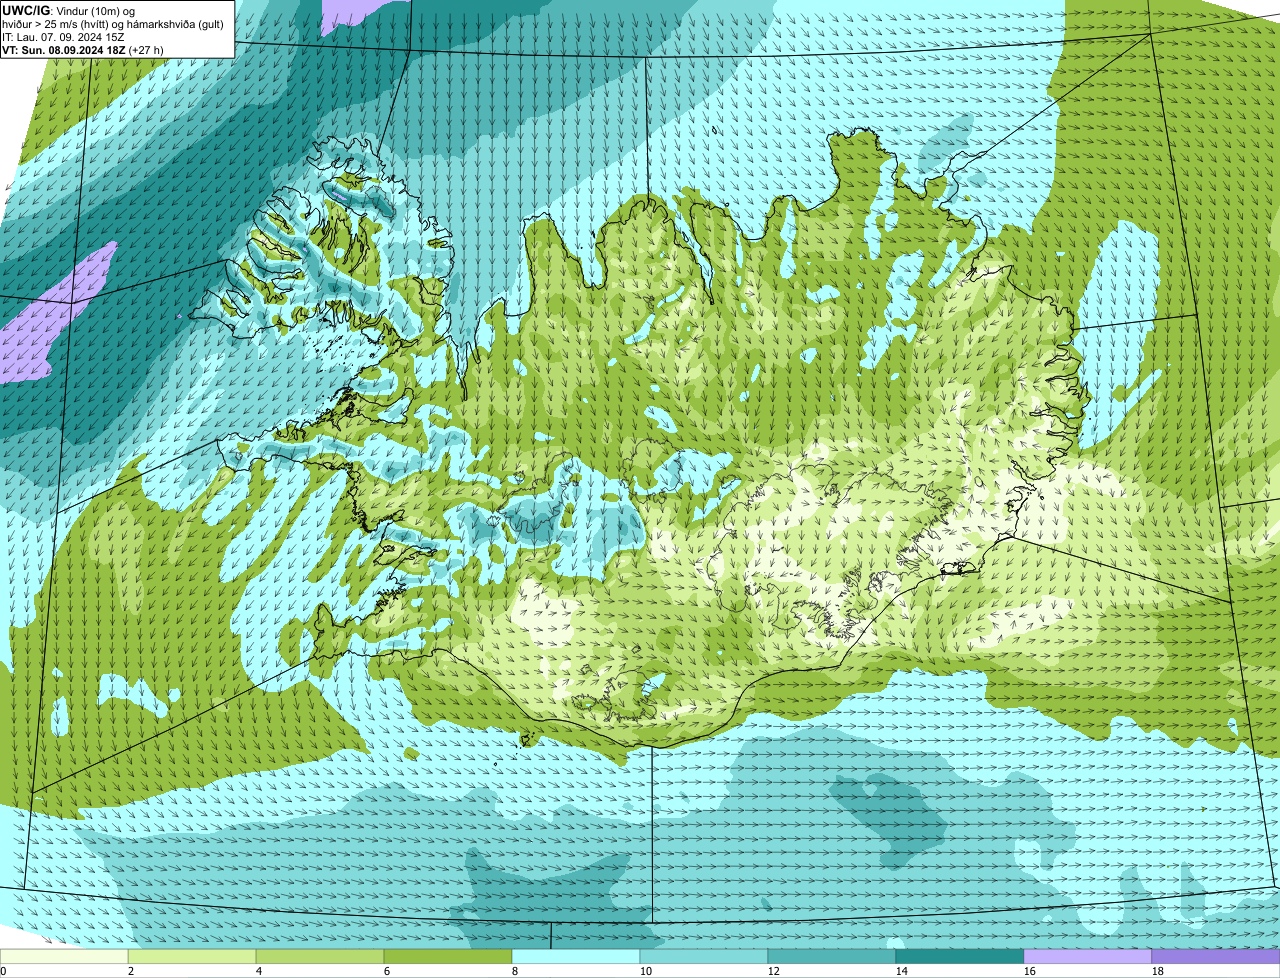
Task: Click the legend scale label '10'
Action: click(x=645, y=971)
